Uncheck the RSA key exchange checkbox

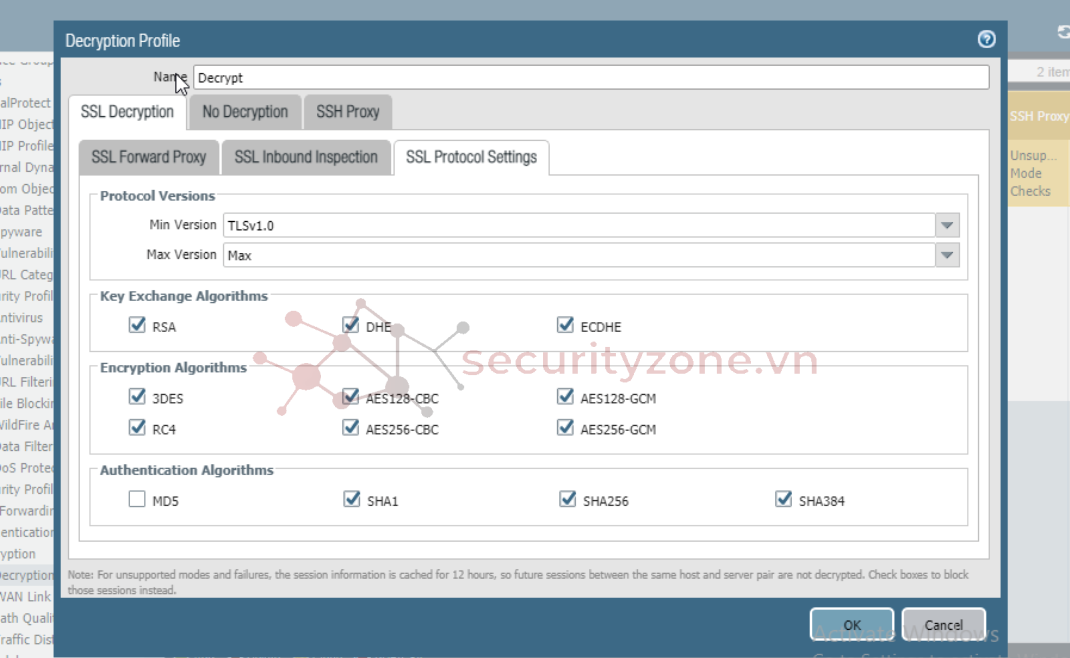pyautogui.click(x=137, y=325)
